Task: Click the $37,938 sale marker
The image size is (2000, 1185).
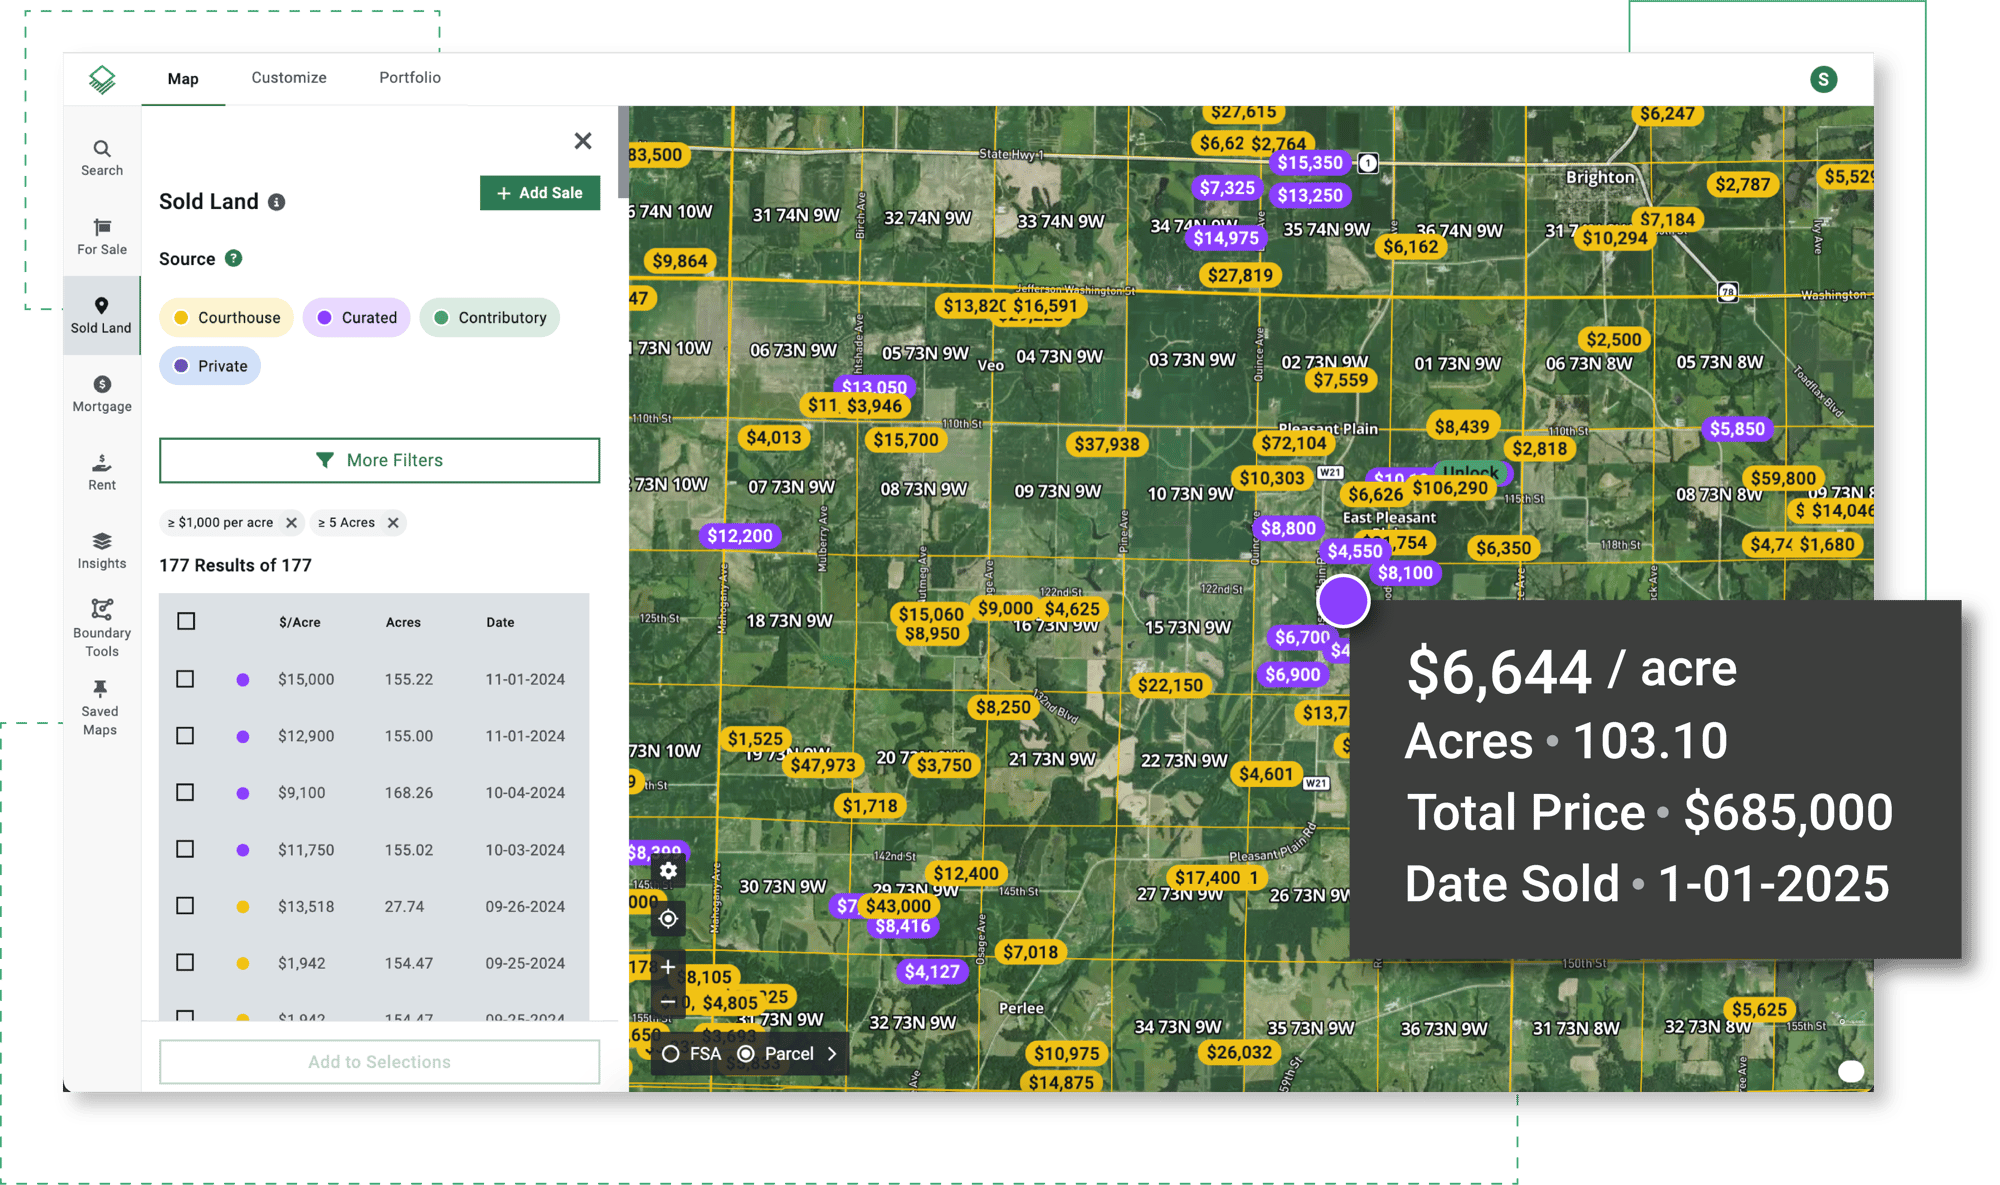Action: [1107, 444]
